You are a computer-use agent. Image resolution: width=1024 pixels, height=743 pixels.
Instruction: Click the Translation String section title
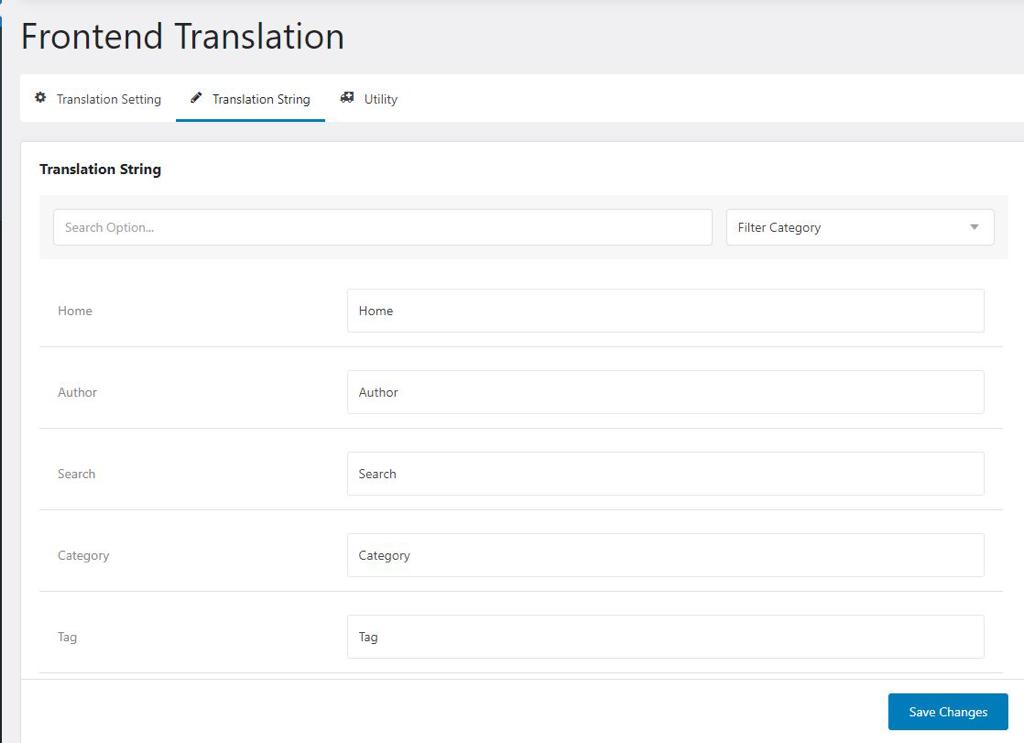click(100, 169)
